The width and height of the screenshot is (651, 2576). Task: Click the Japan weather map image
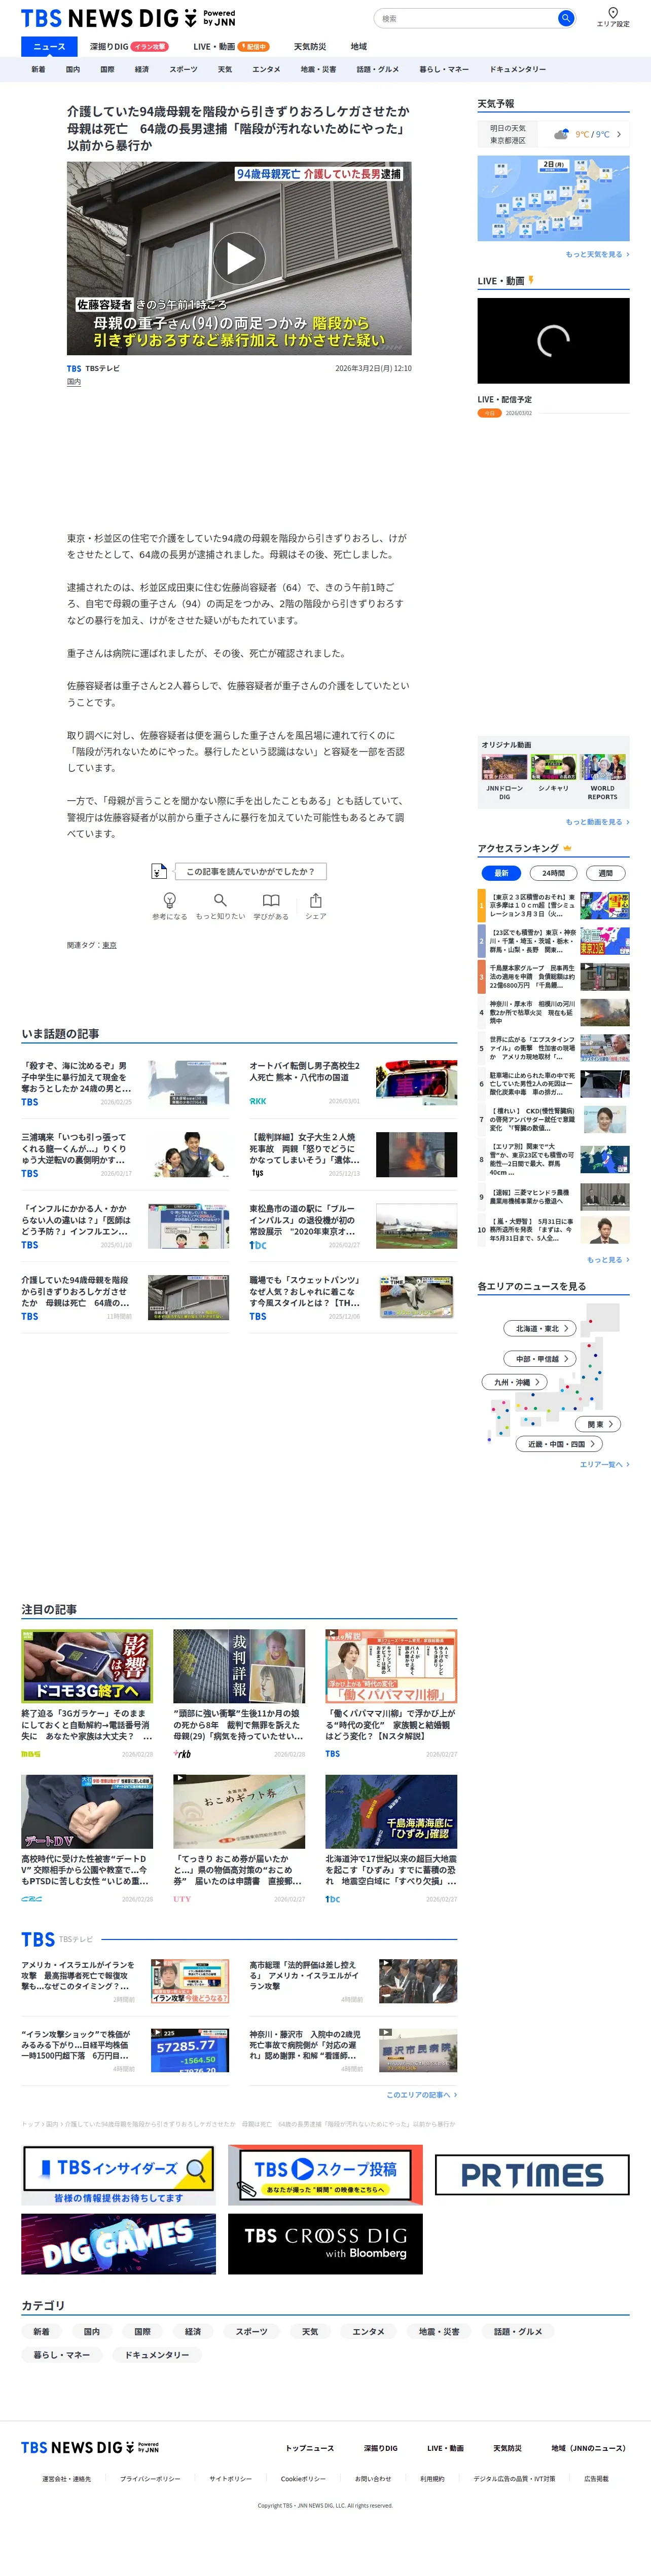click(553, 198)
